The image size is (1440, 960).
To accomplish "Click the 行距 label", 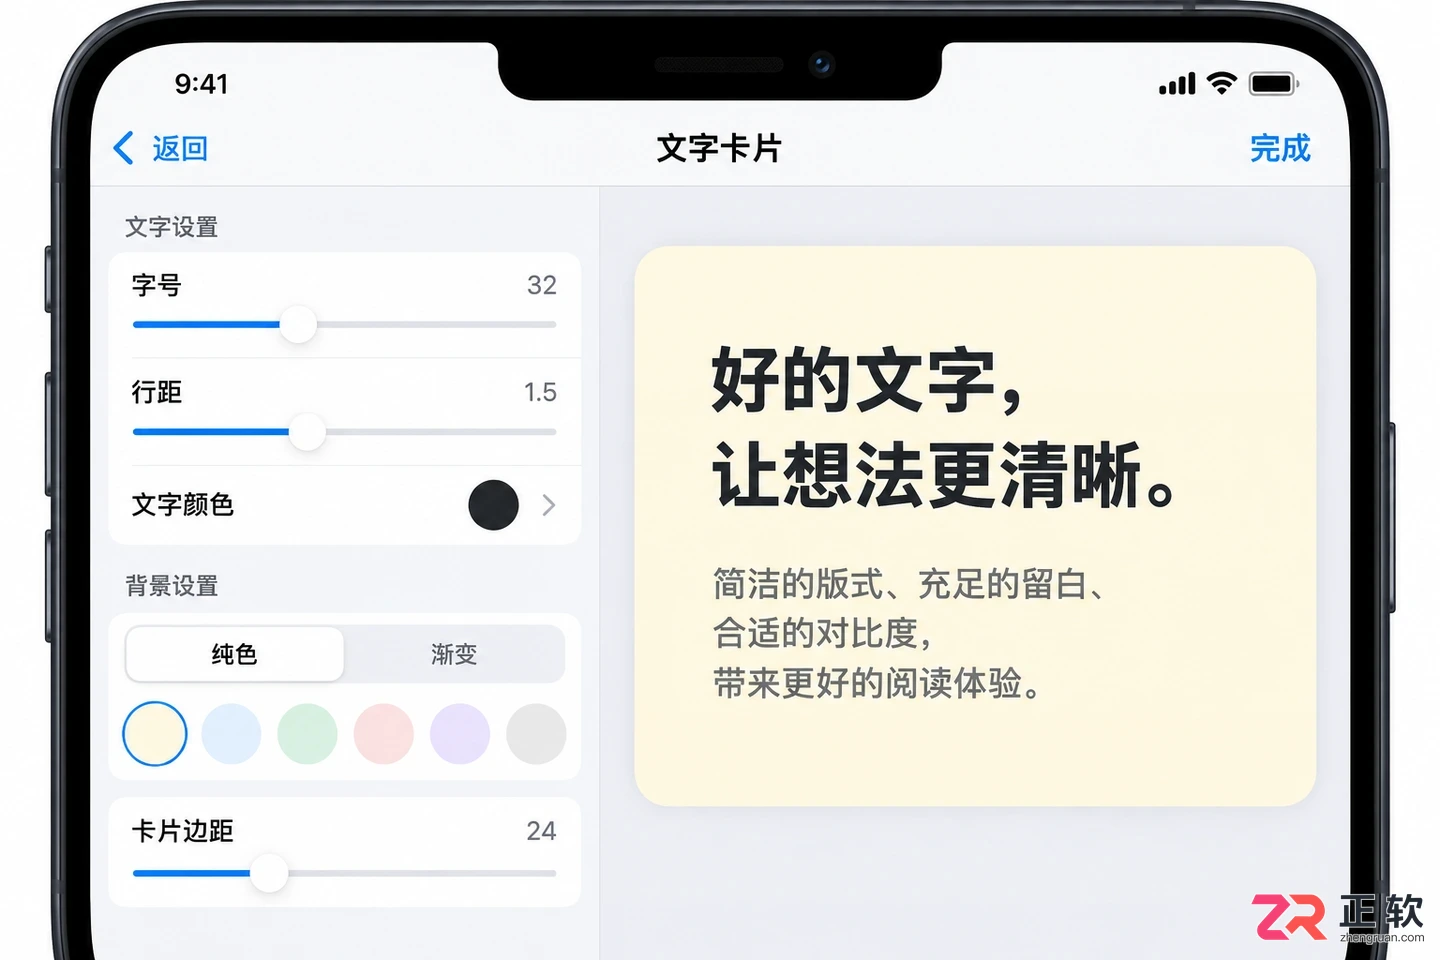I will pyautogui.click(x=157, y=392).
